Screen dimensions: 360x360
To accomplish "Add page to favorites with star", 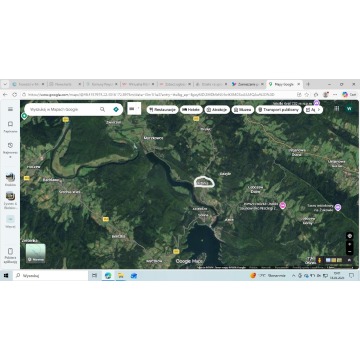I will coord(307,95).
